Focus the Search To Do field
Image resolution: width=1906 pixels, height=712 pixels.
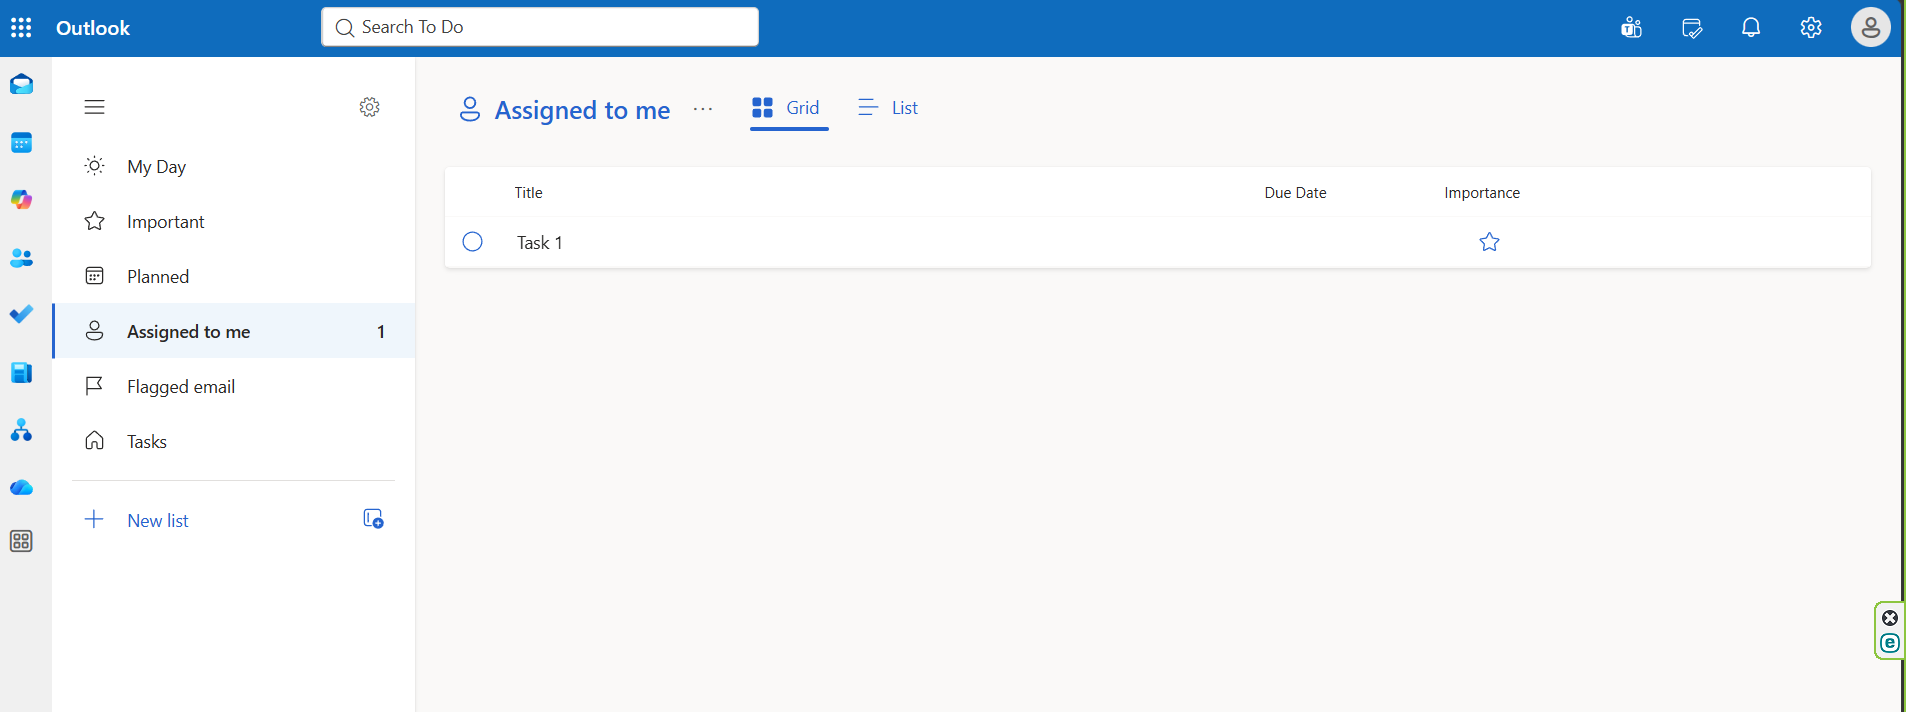point(540,27)
